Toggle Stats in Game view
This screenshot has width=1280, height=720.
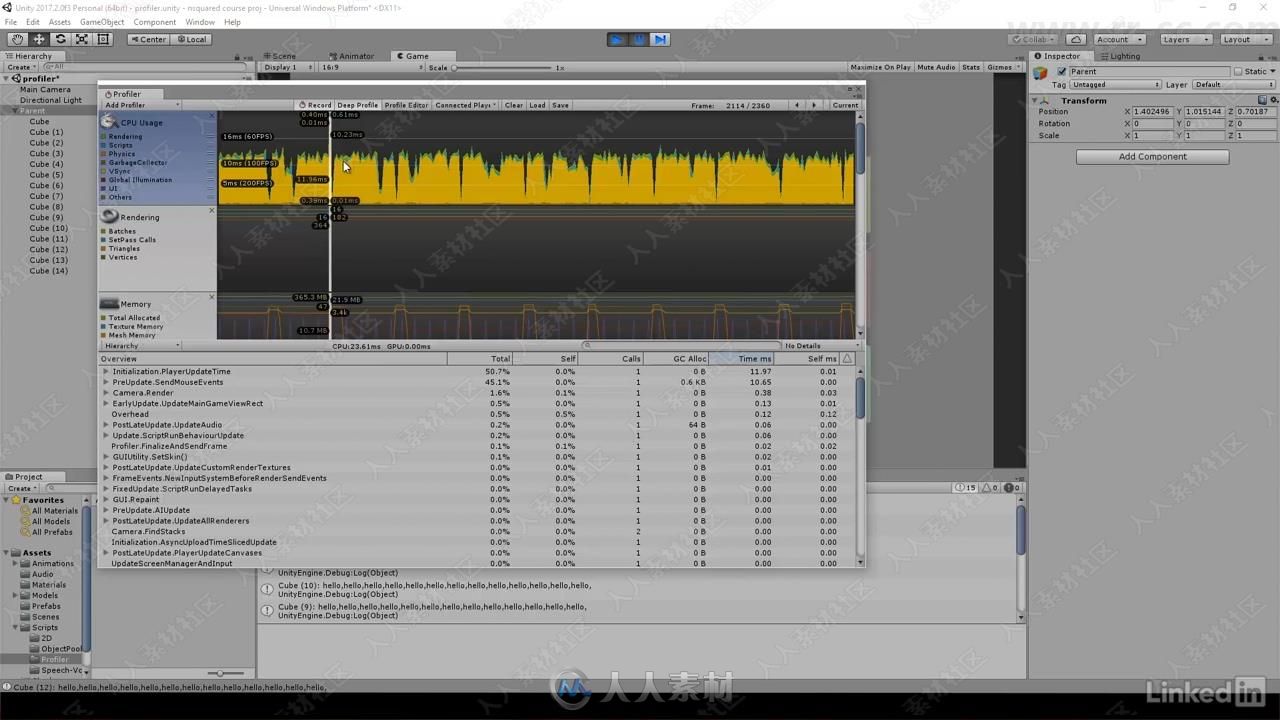click(971, 67)
